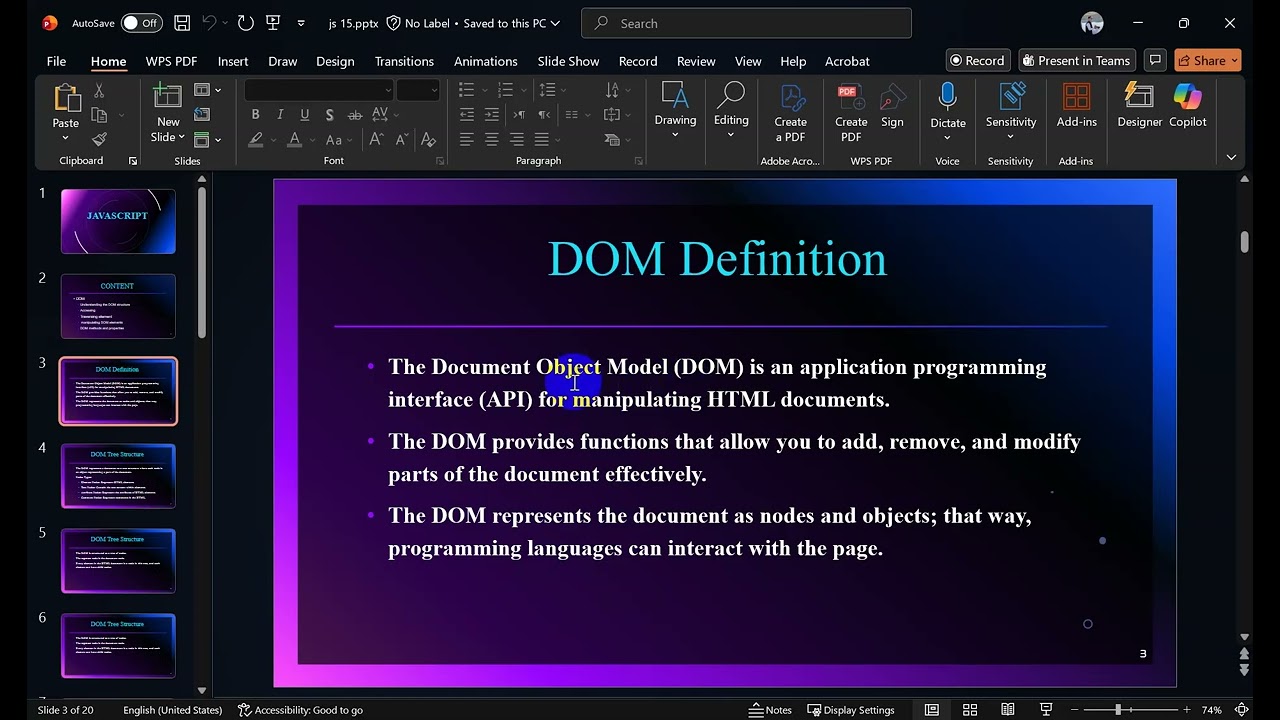Image resolution: width=1280 pixels, height=720 pixels.
Task: Toggle Italic formatting
Action: [280, 115]
